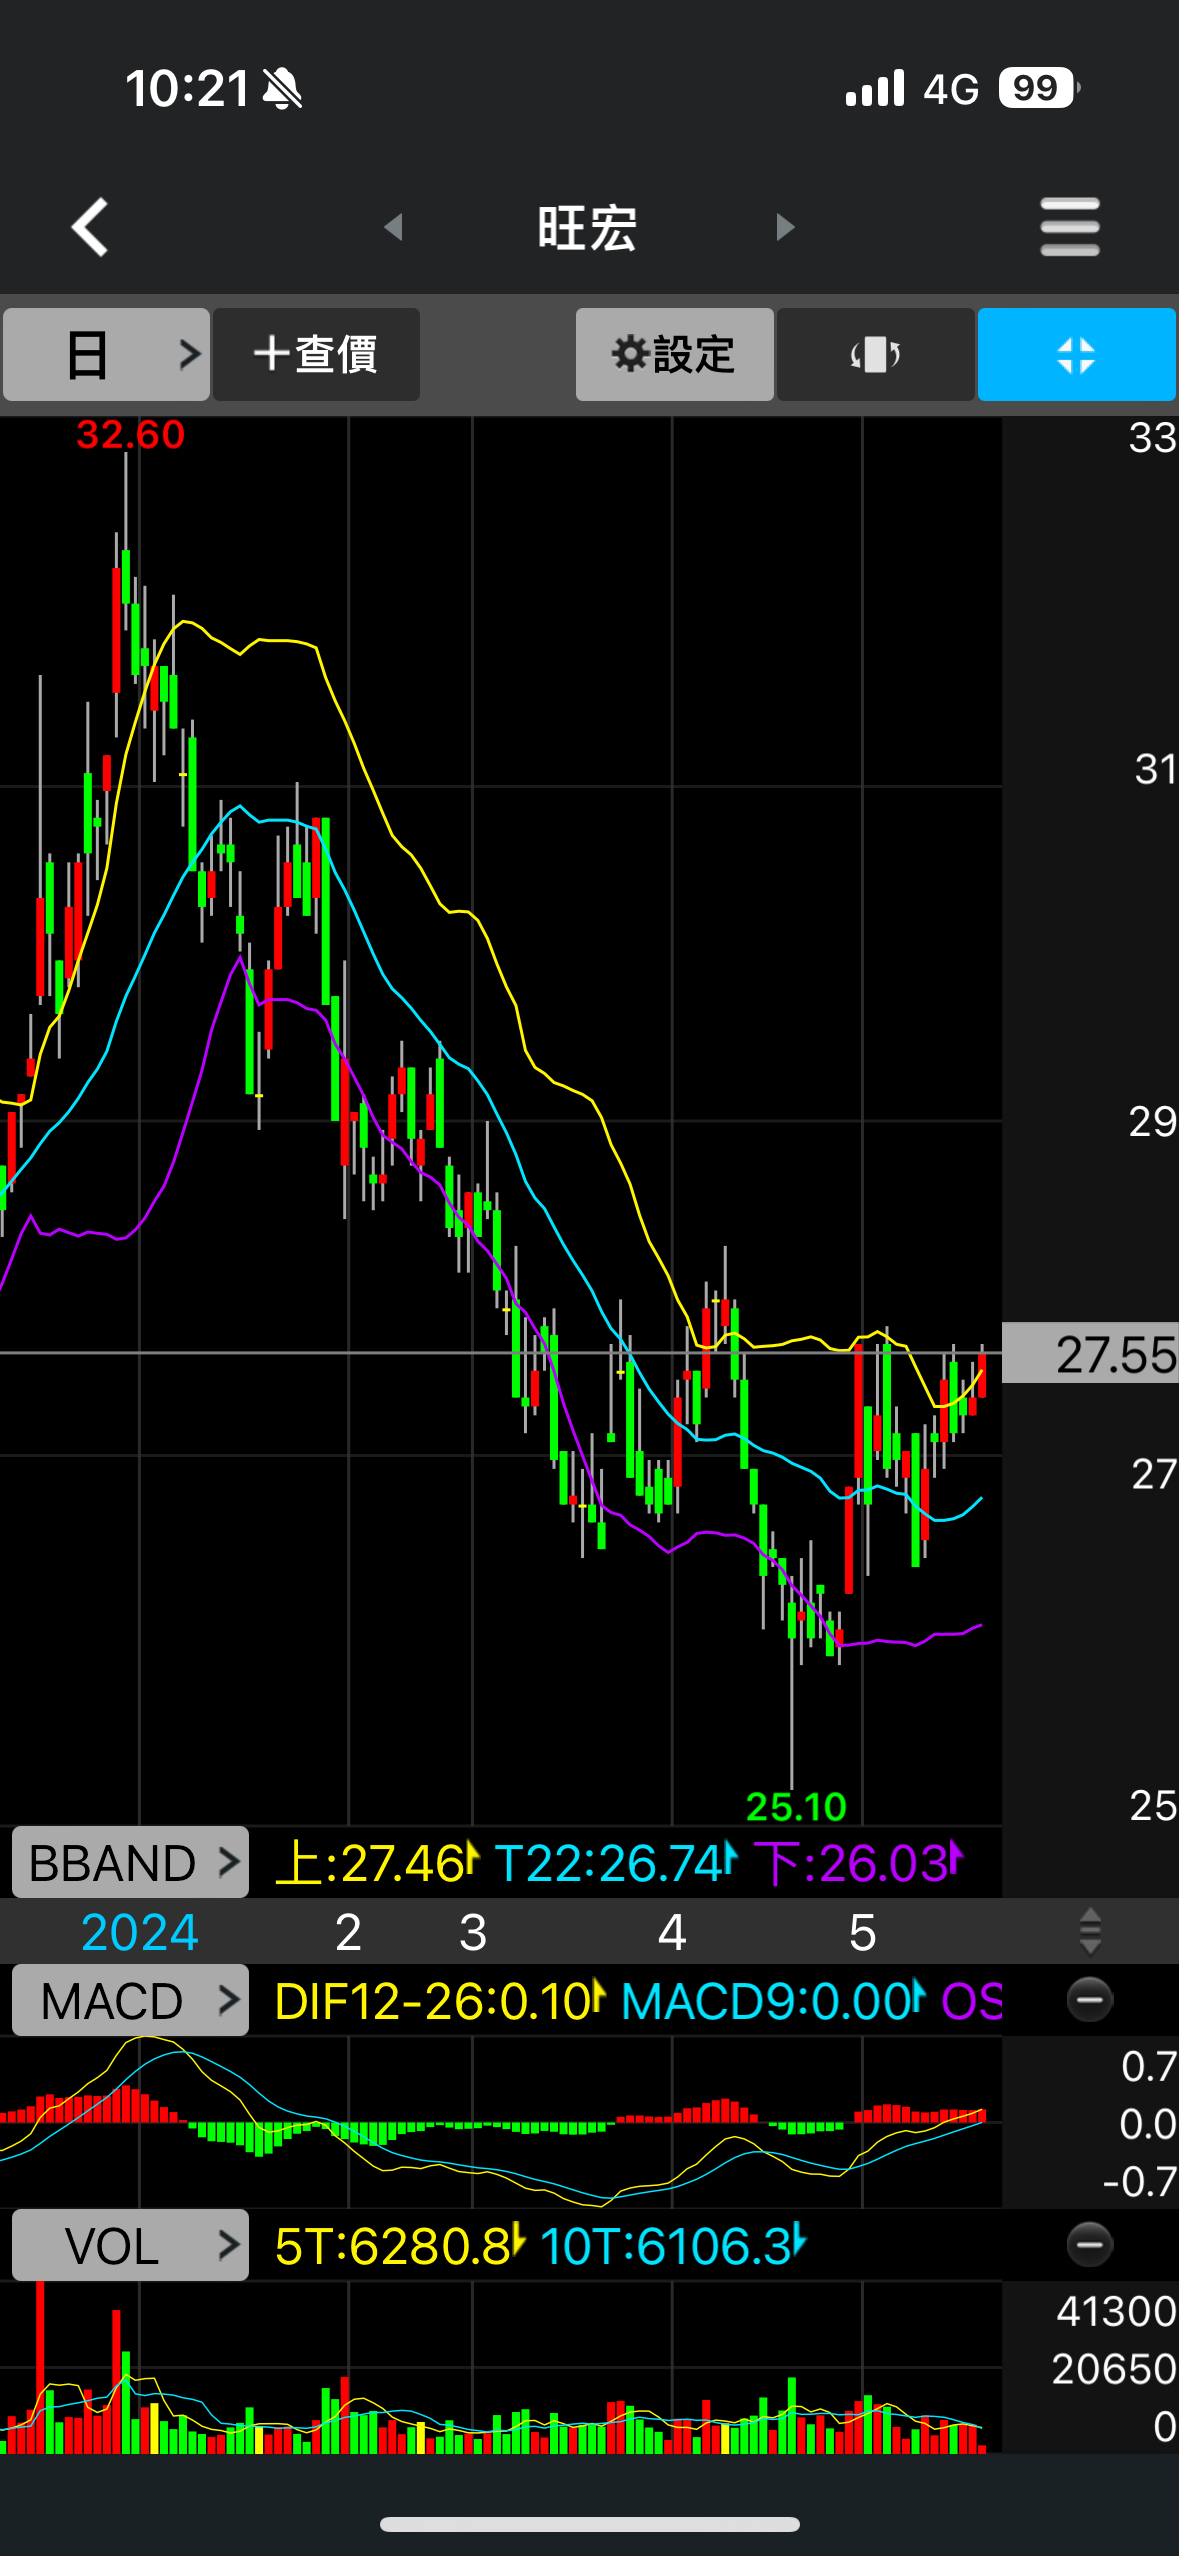
Task: Open 設定 chart settings
Action: tap(674, 354)
